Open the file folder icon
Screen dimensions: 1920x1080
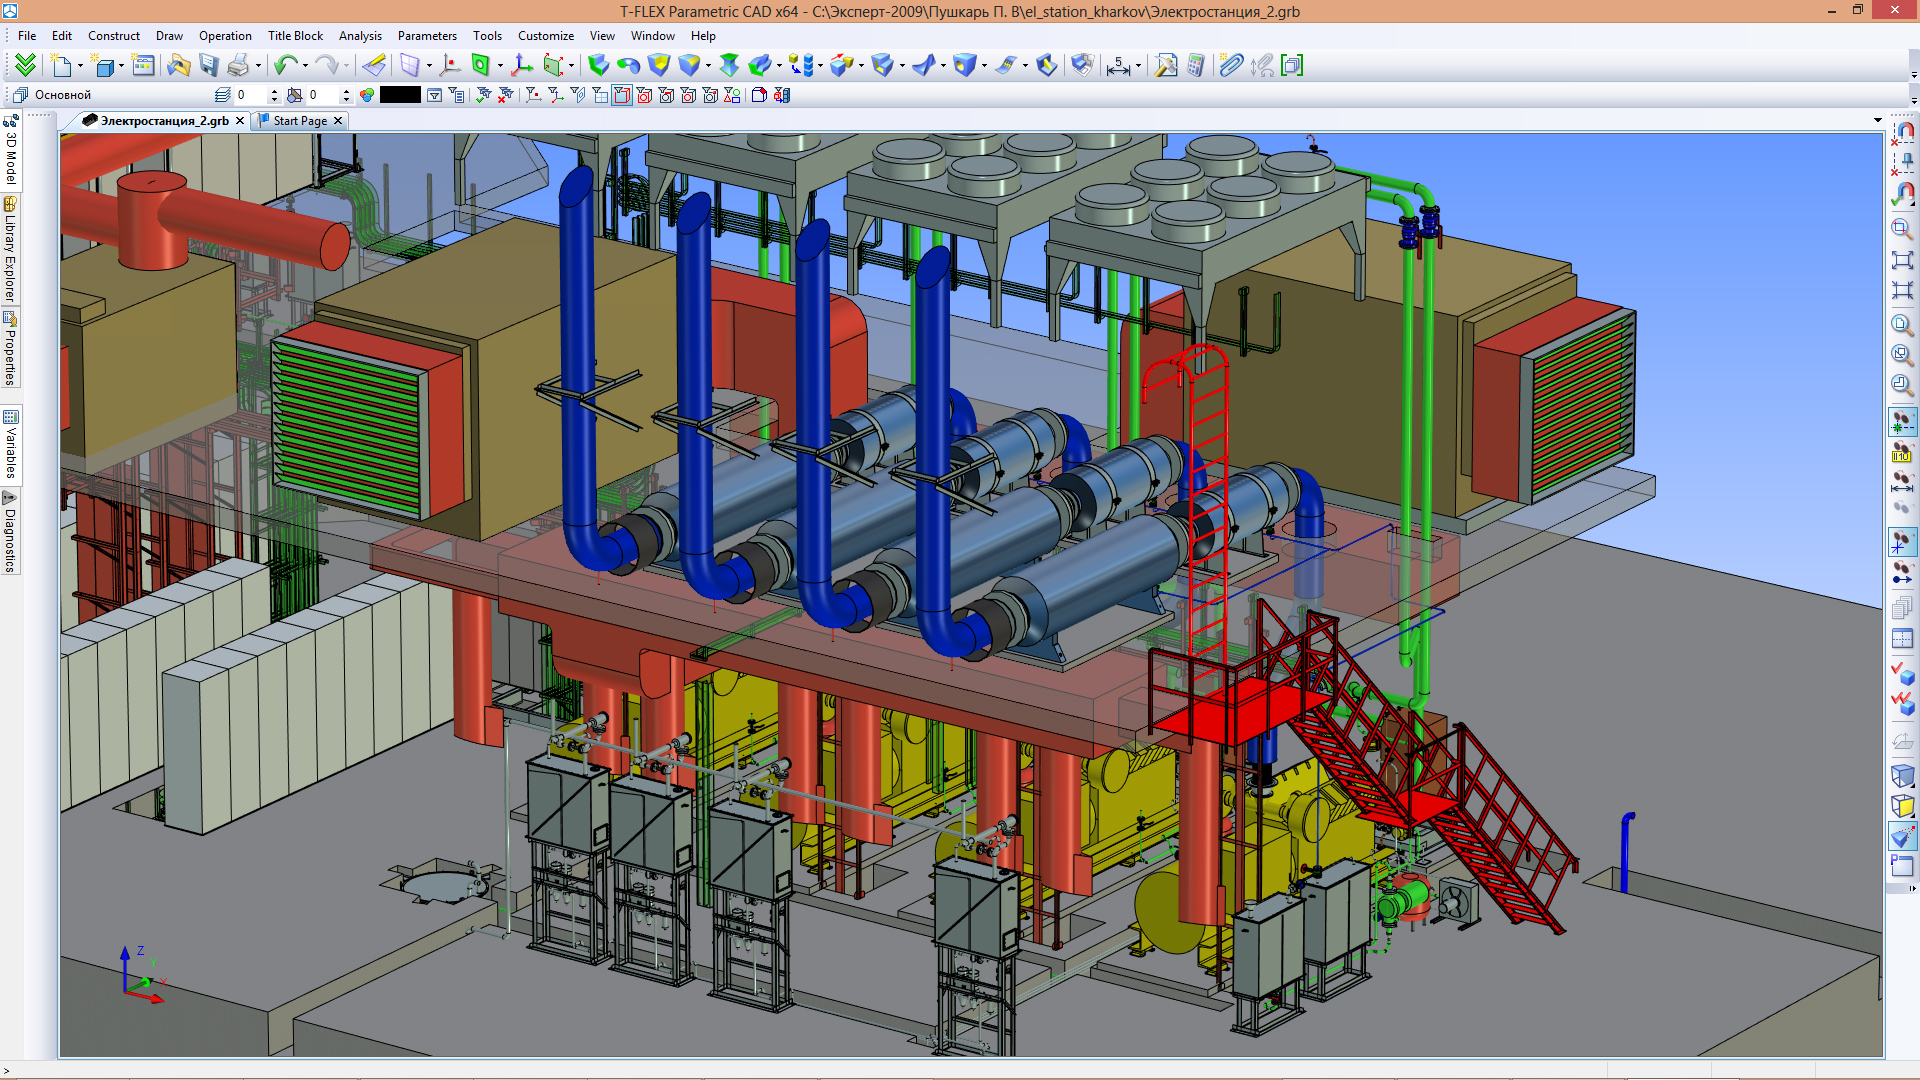[x=178, y=66]
